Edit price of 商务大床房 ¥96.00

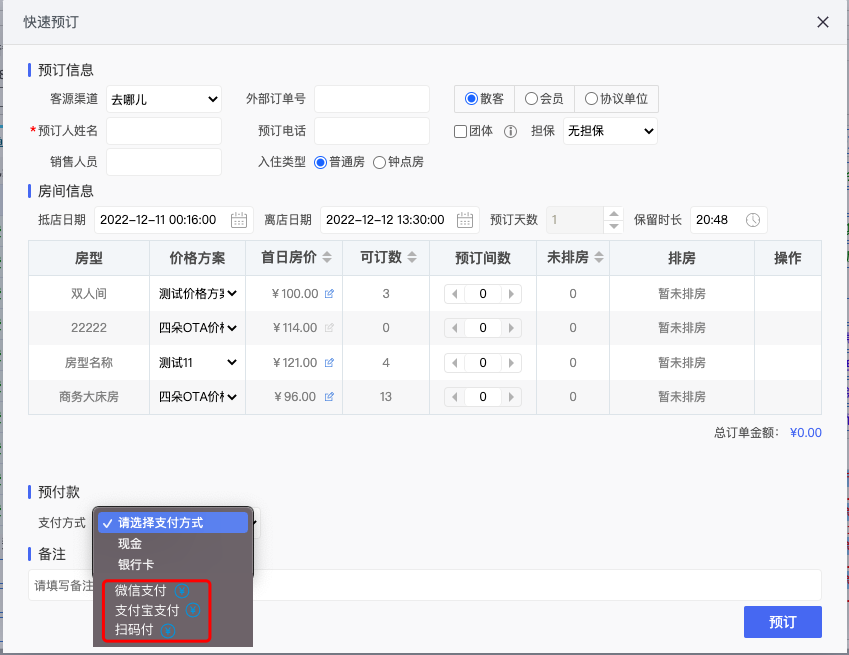[329, 397]
